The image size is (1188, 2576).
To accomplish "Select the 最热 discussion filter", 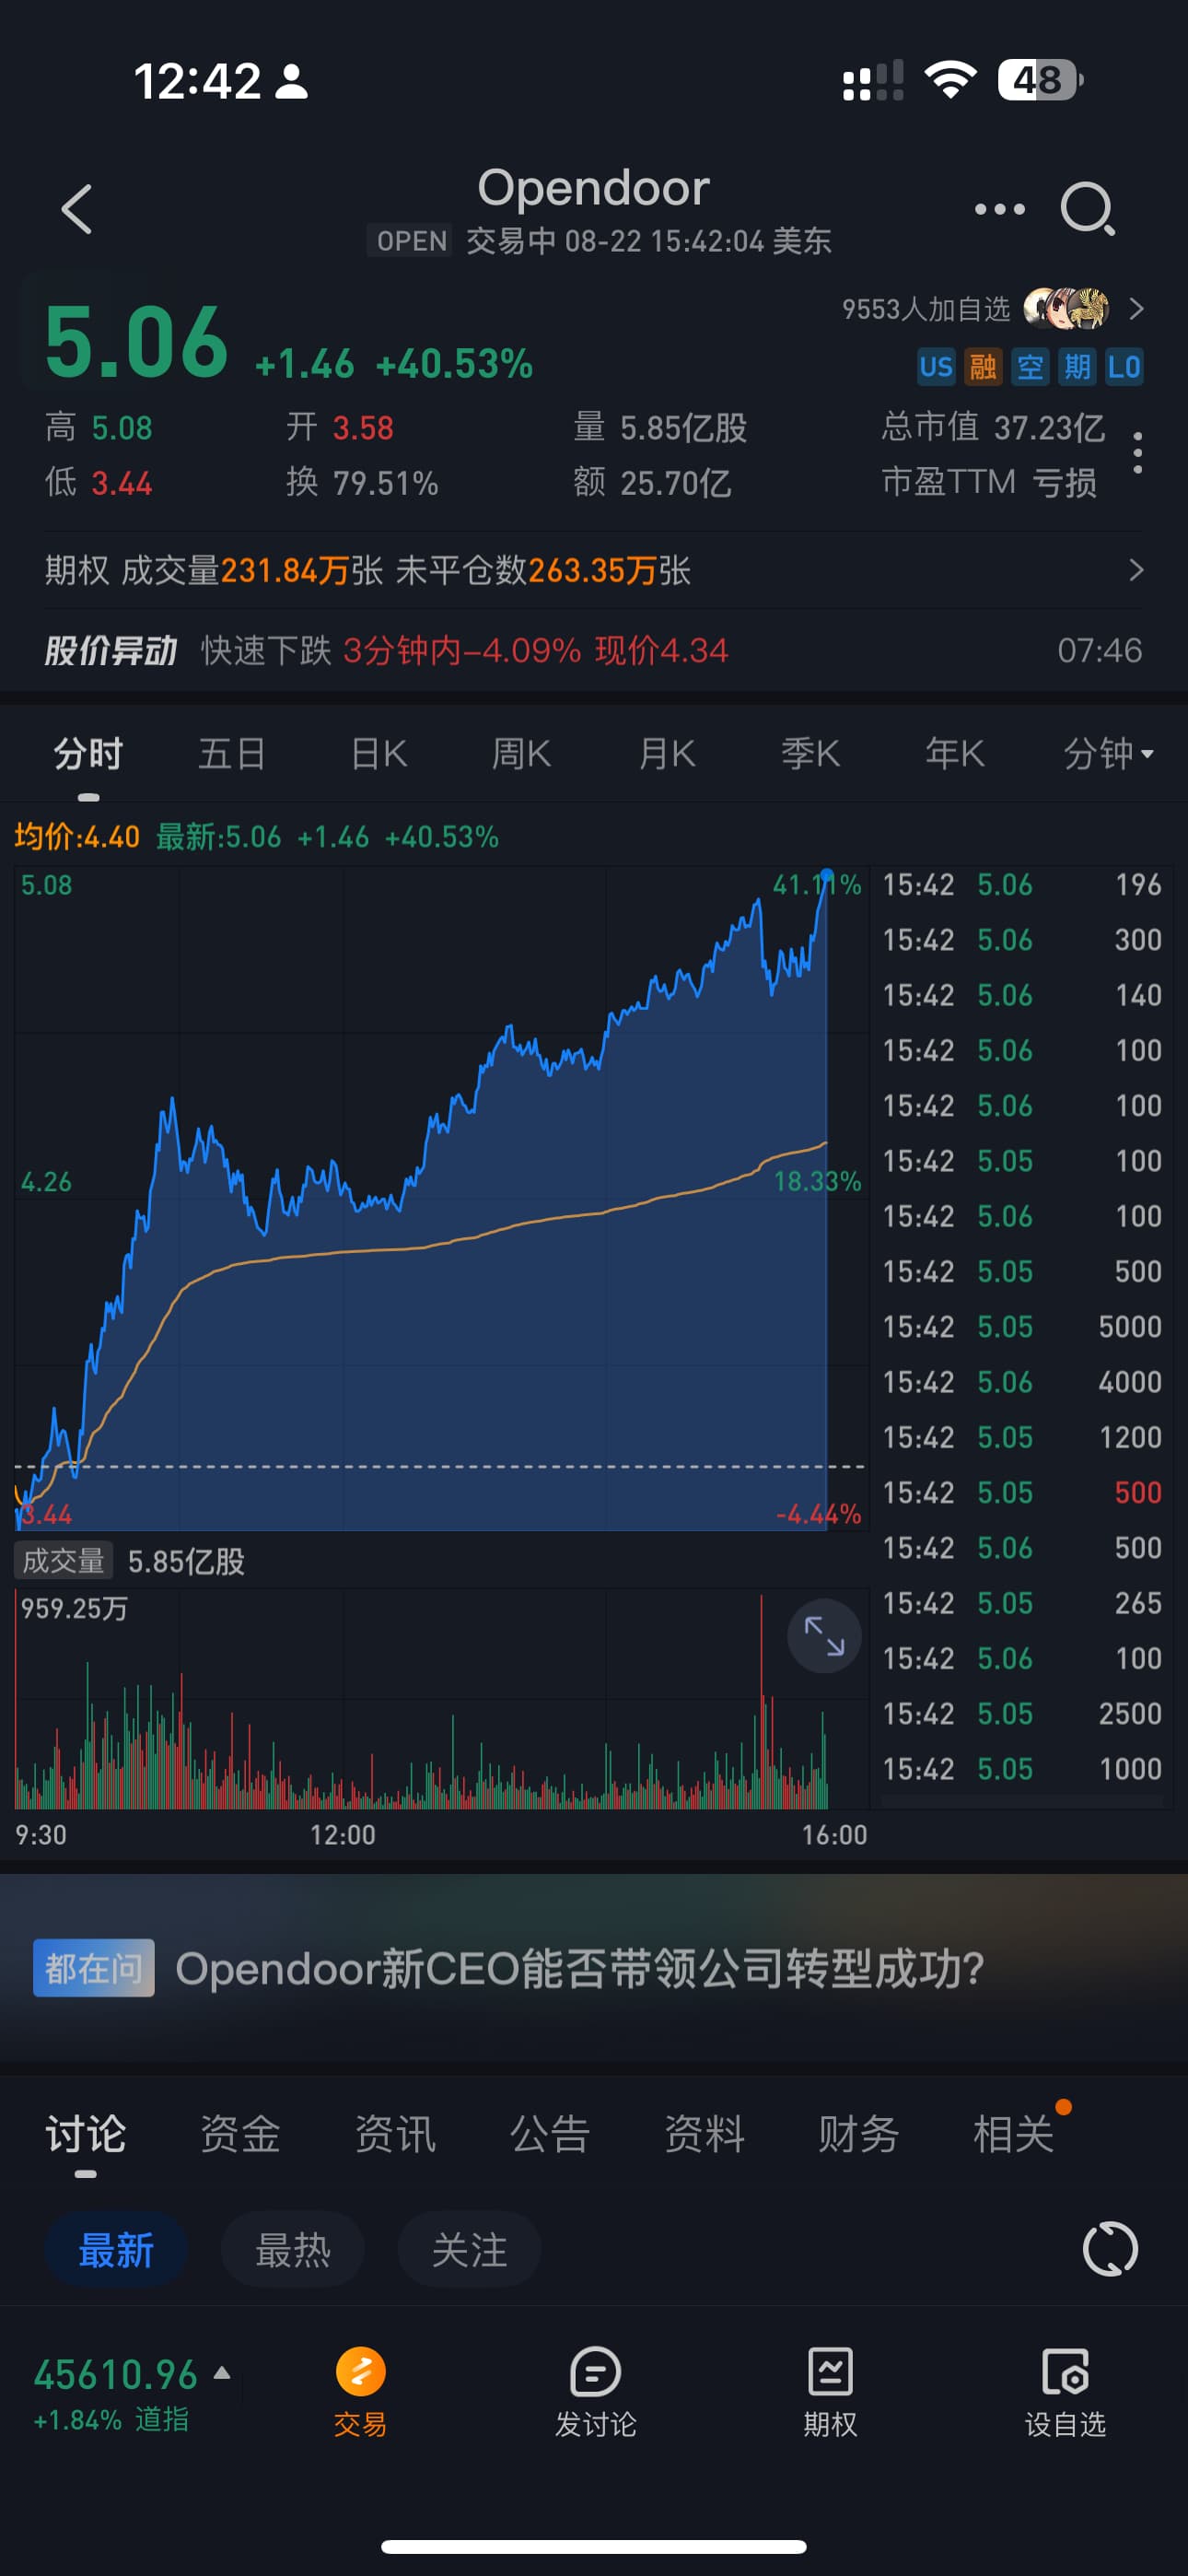I will pos(293,2250).
